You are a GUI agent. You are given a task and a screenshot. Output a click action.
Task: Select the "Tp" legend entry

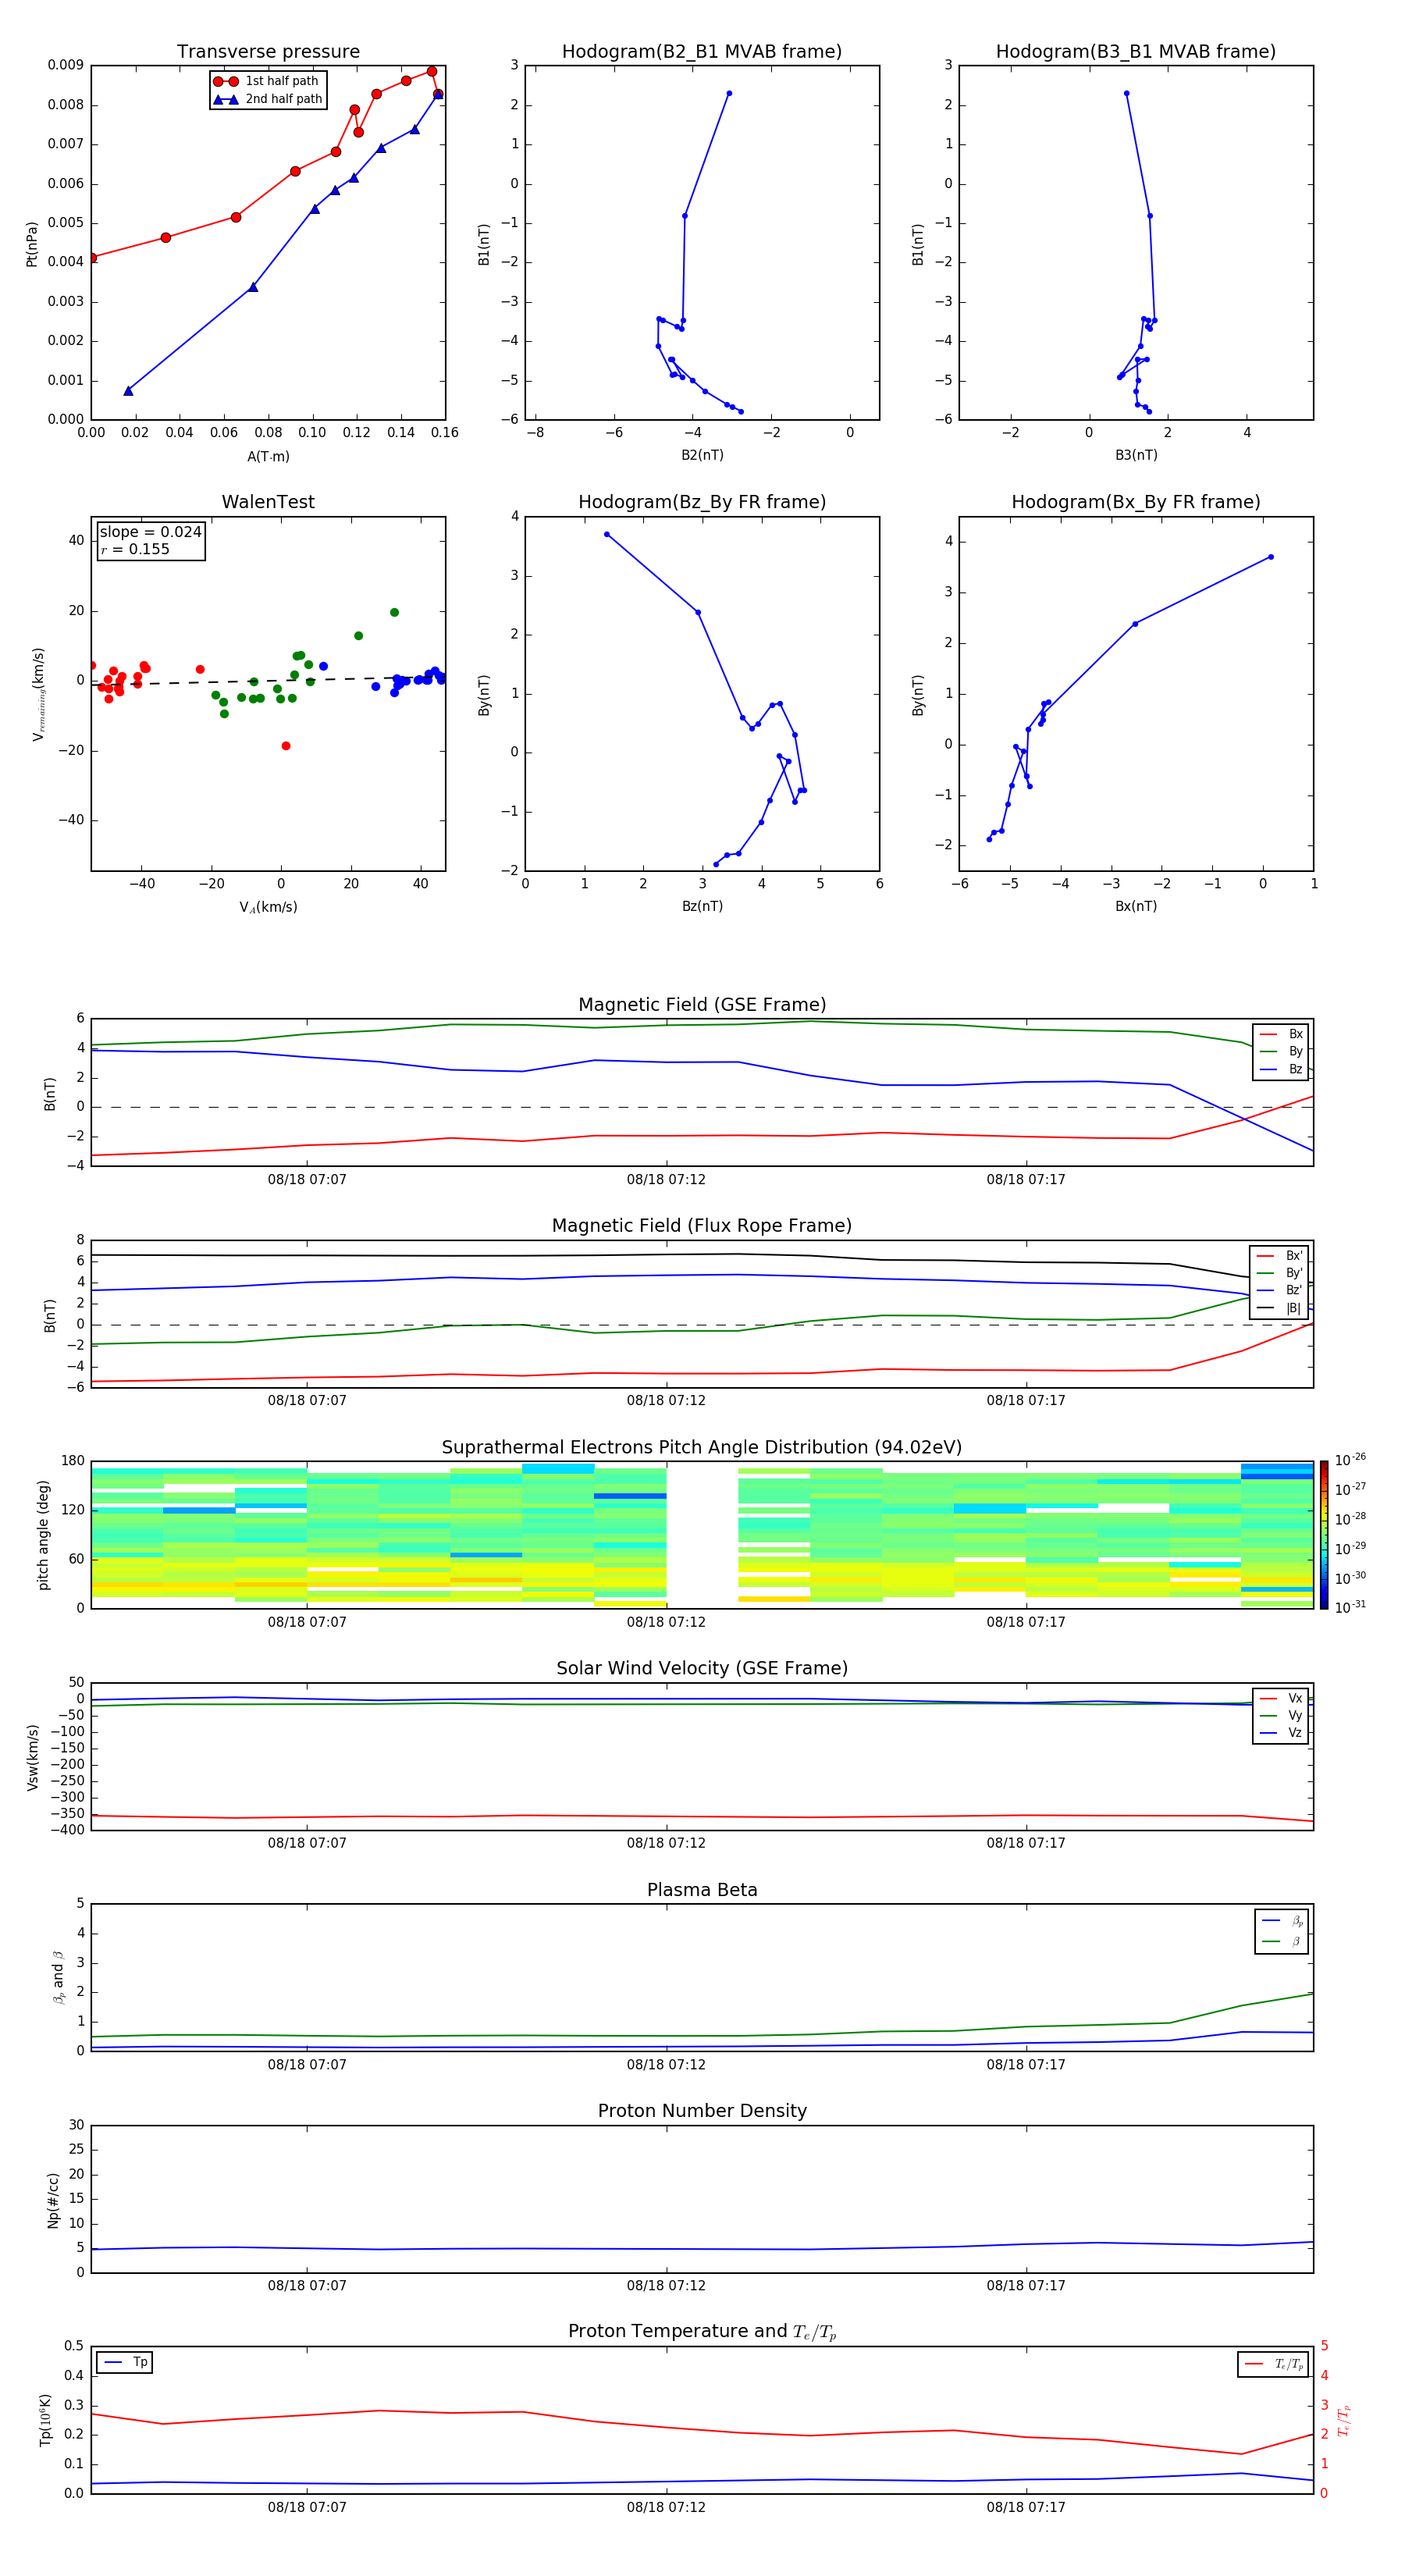(125, 2362)
